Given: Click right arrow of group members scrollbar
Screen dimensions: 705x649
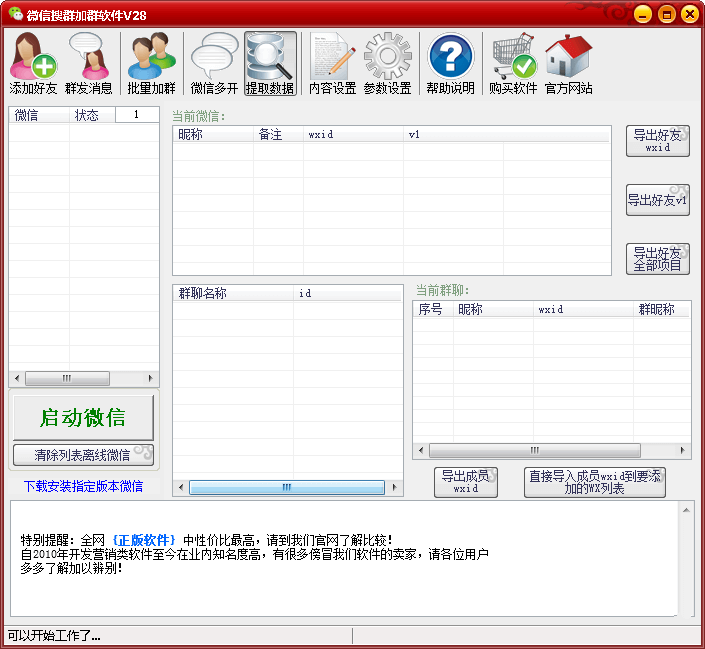Looking at the screenshot, I should (x=683, y=450).
